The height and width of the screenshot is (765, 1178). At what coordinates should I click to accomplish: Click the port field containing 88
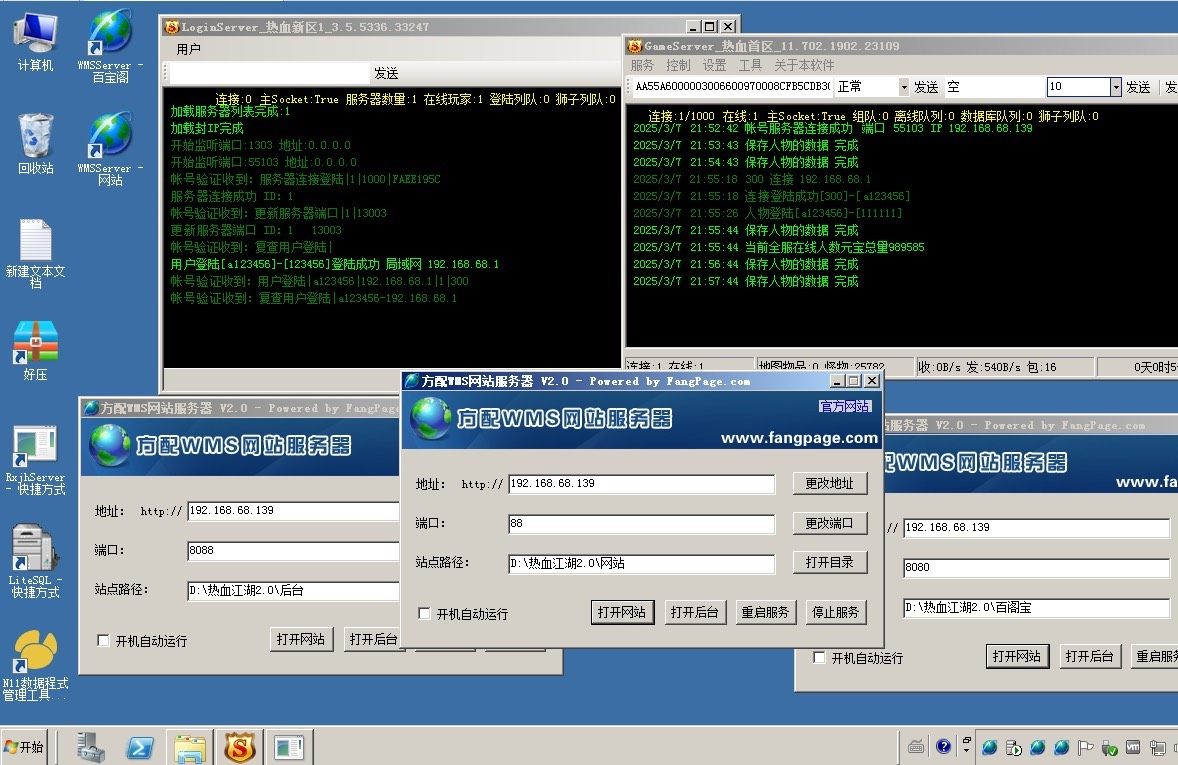[642, 524]
